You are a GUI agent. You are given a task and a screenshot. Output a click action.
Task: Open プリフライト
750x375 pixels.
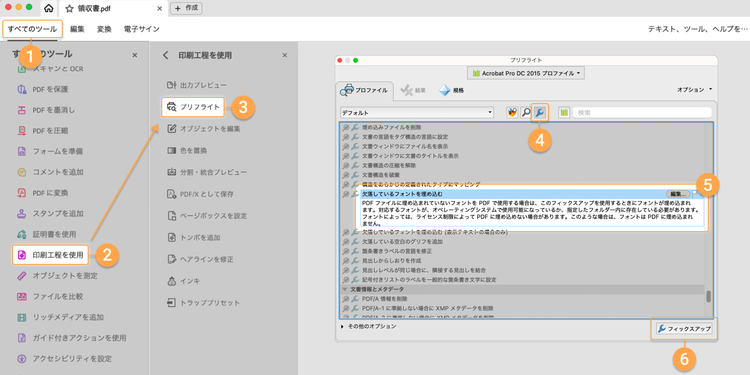tap(193, 107)
